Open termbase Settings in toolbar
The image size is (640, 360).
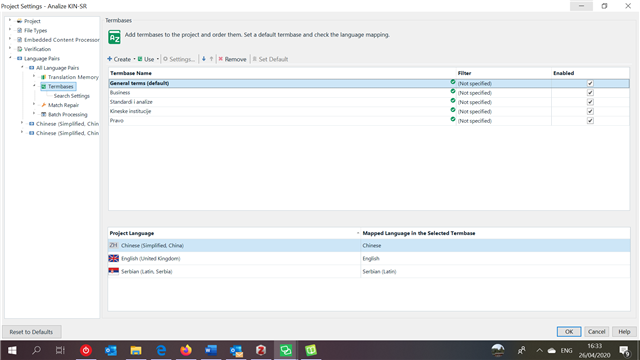179,59
